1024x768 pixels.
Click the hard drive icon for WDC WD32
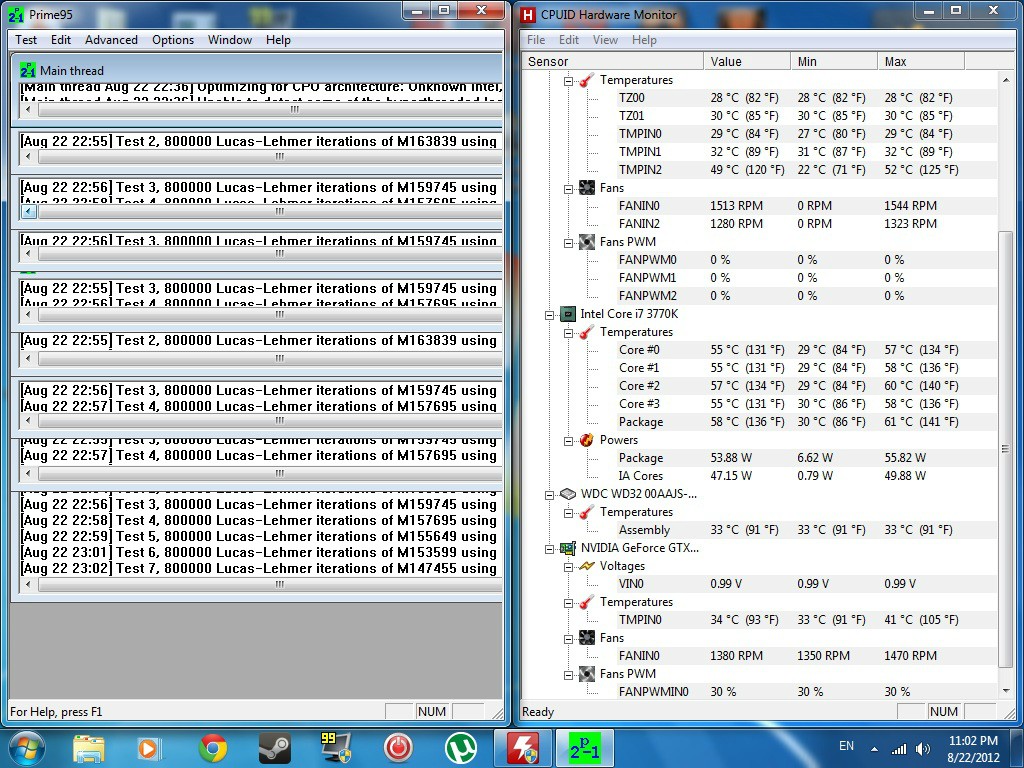[x=568, y=494]
